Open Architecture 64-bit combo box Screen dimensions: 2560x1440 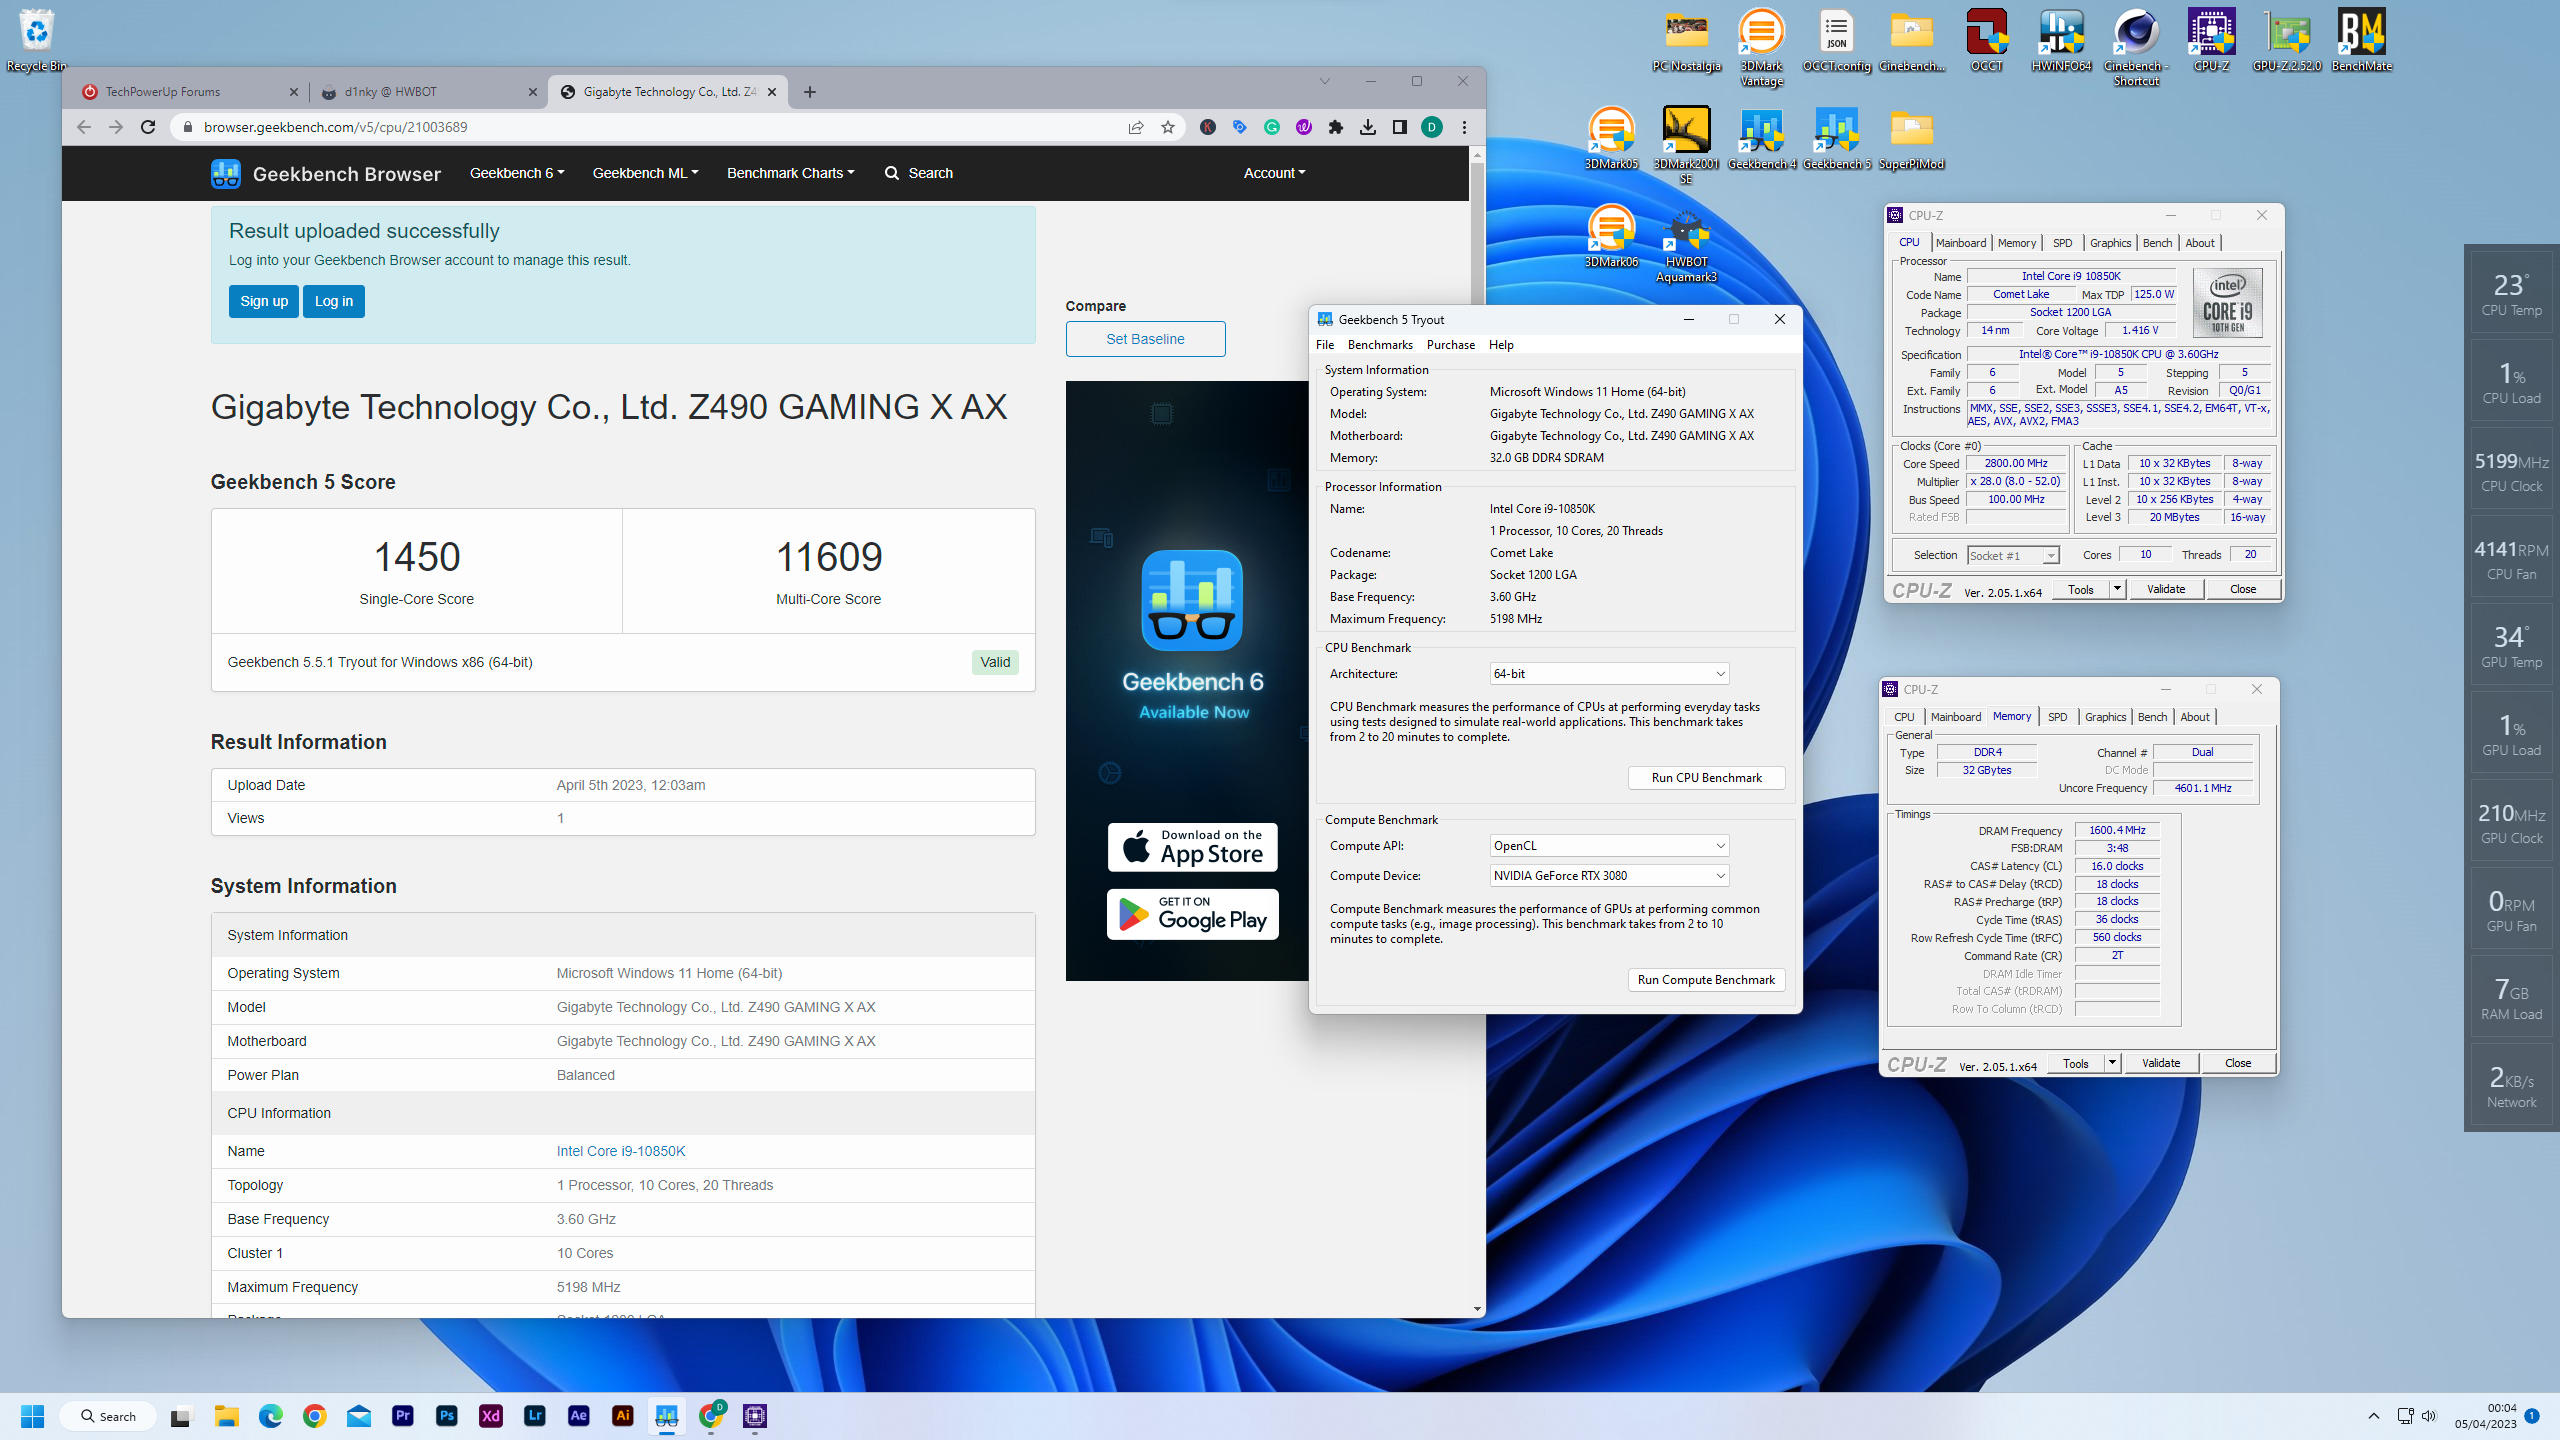[x=1609, y=674]
